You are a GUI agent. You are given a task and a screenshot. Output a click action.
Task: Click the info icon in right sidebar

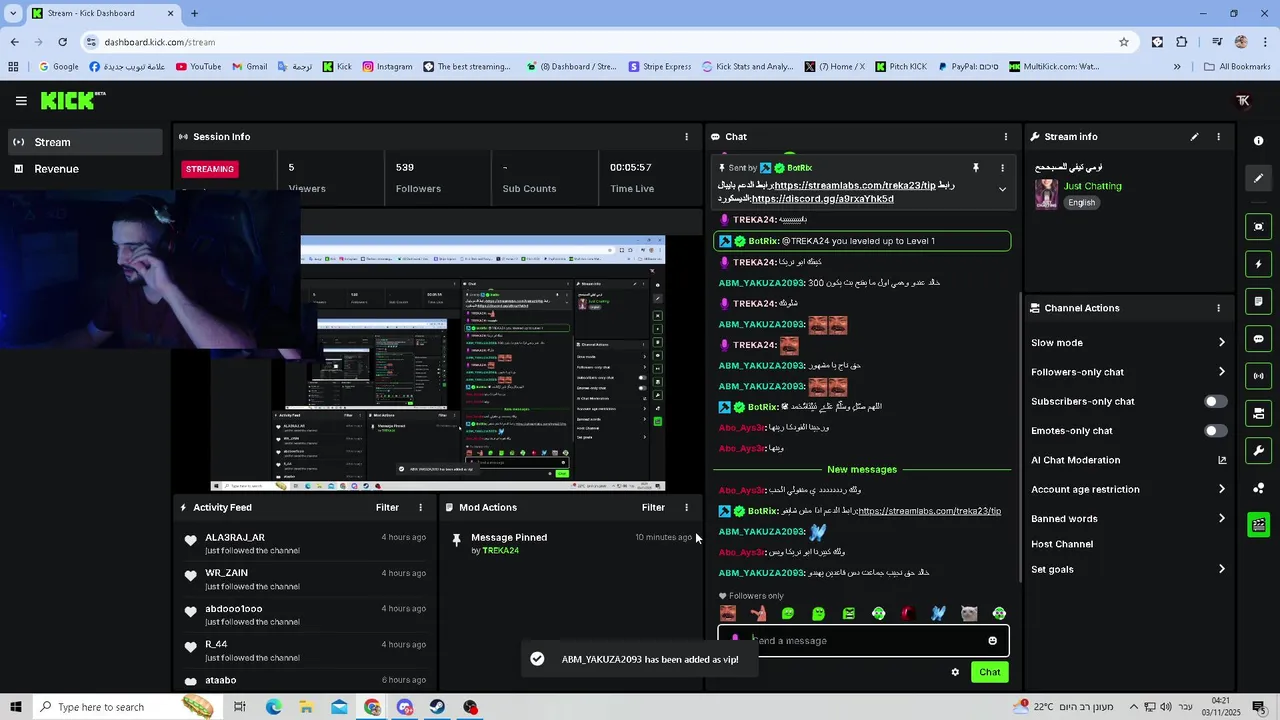tap(1259, 141)
